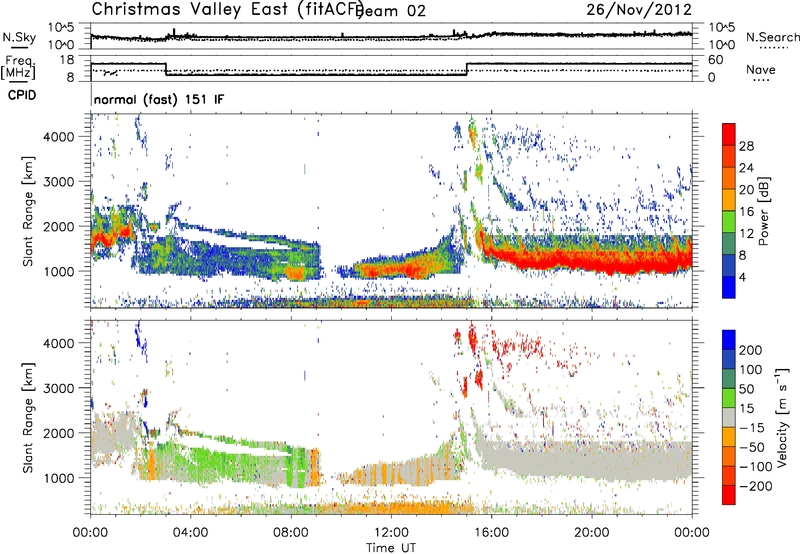The width and height of the screenshot is (800, 554).
Task: Click the 18 MHz frequency axis value
Action: (x=67, y=60)
